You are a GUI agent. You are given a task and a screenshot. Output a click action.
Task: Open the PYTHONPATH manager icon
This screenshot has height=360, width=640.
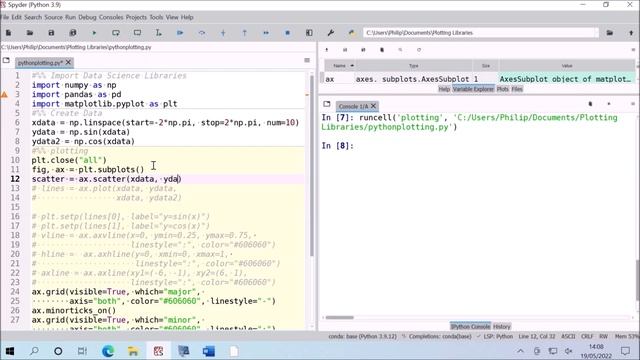click(351, 33)
